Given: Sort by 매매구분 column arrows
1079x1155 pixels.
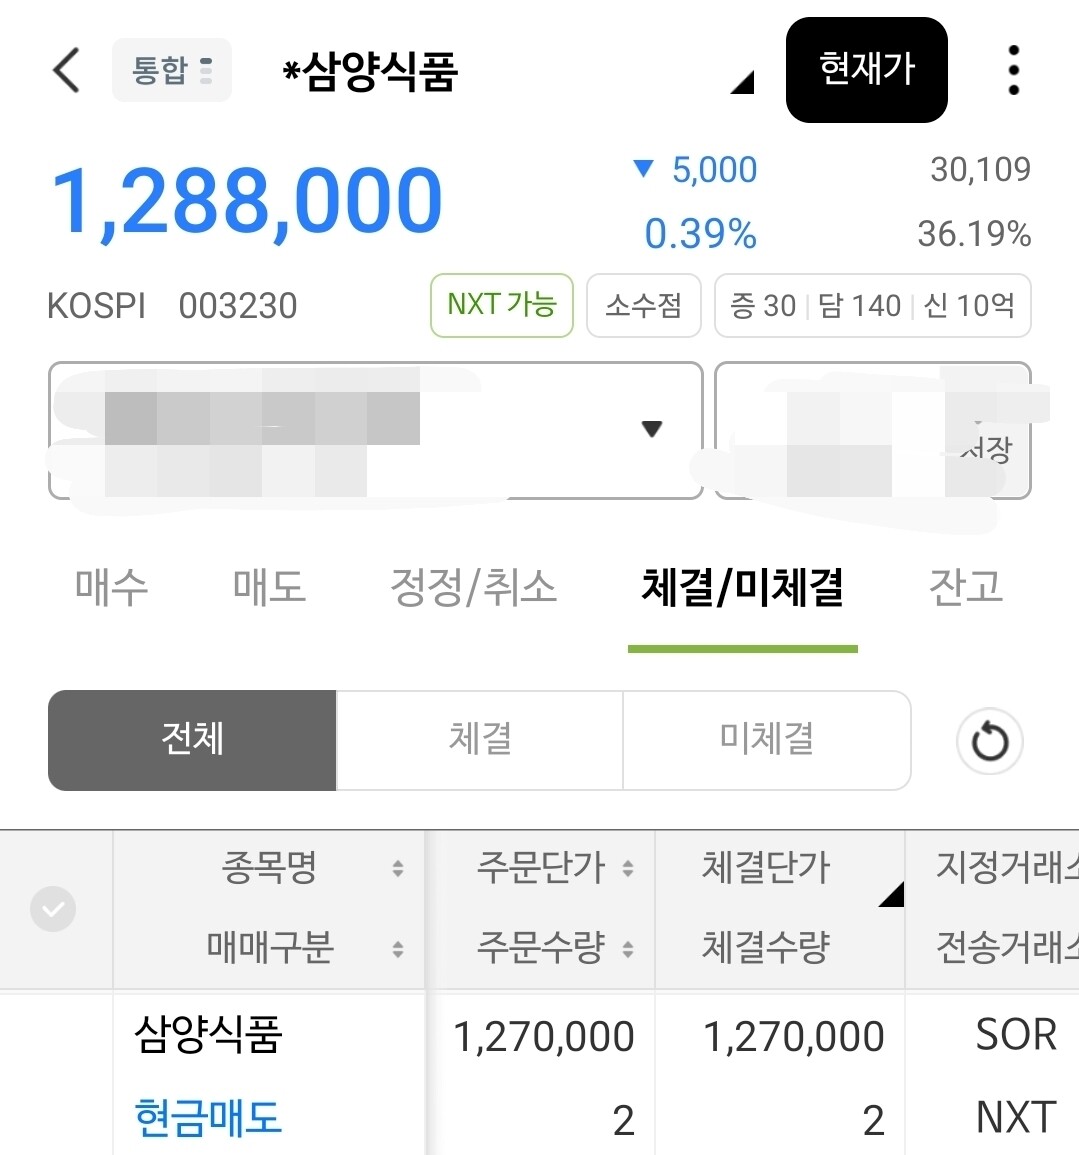Looking at the screenshot, I should pos(398,948).
